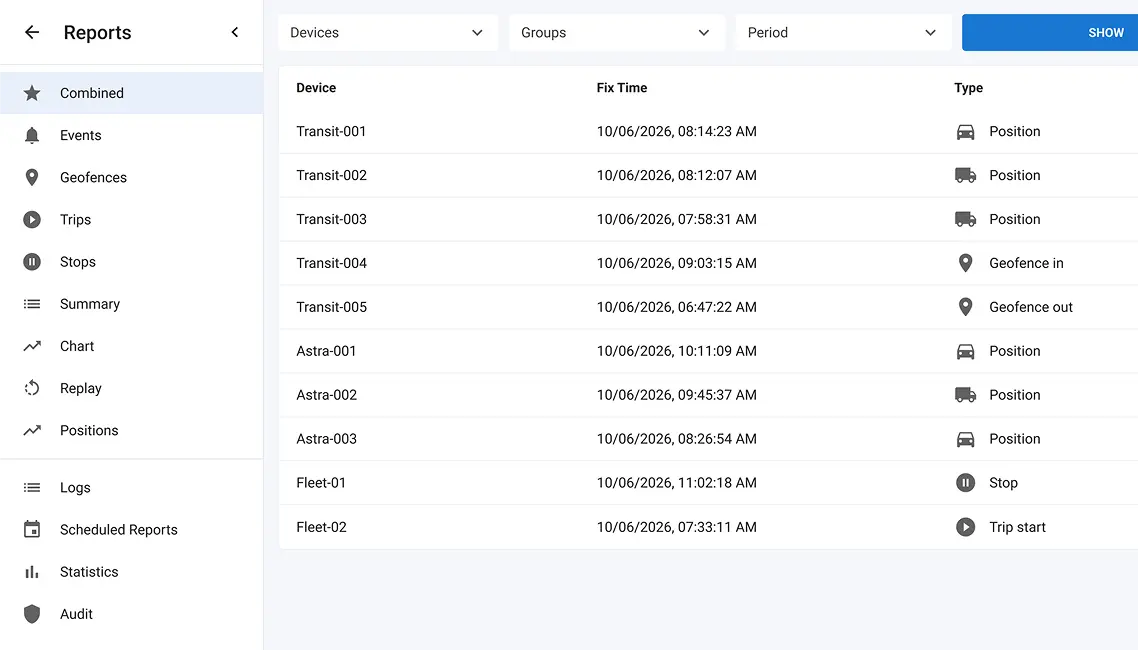Open the Trips report menu item
Viewport: 1138px width, 650px height.
[131, 220]
